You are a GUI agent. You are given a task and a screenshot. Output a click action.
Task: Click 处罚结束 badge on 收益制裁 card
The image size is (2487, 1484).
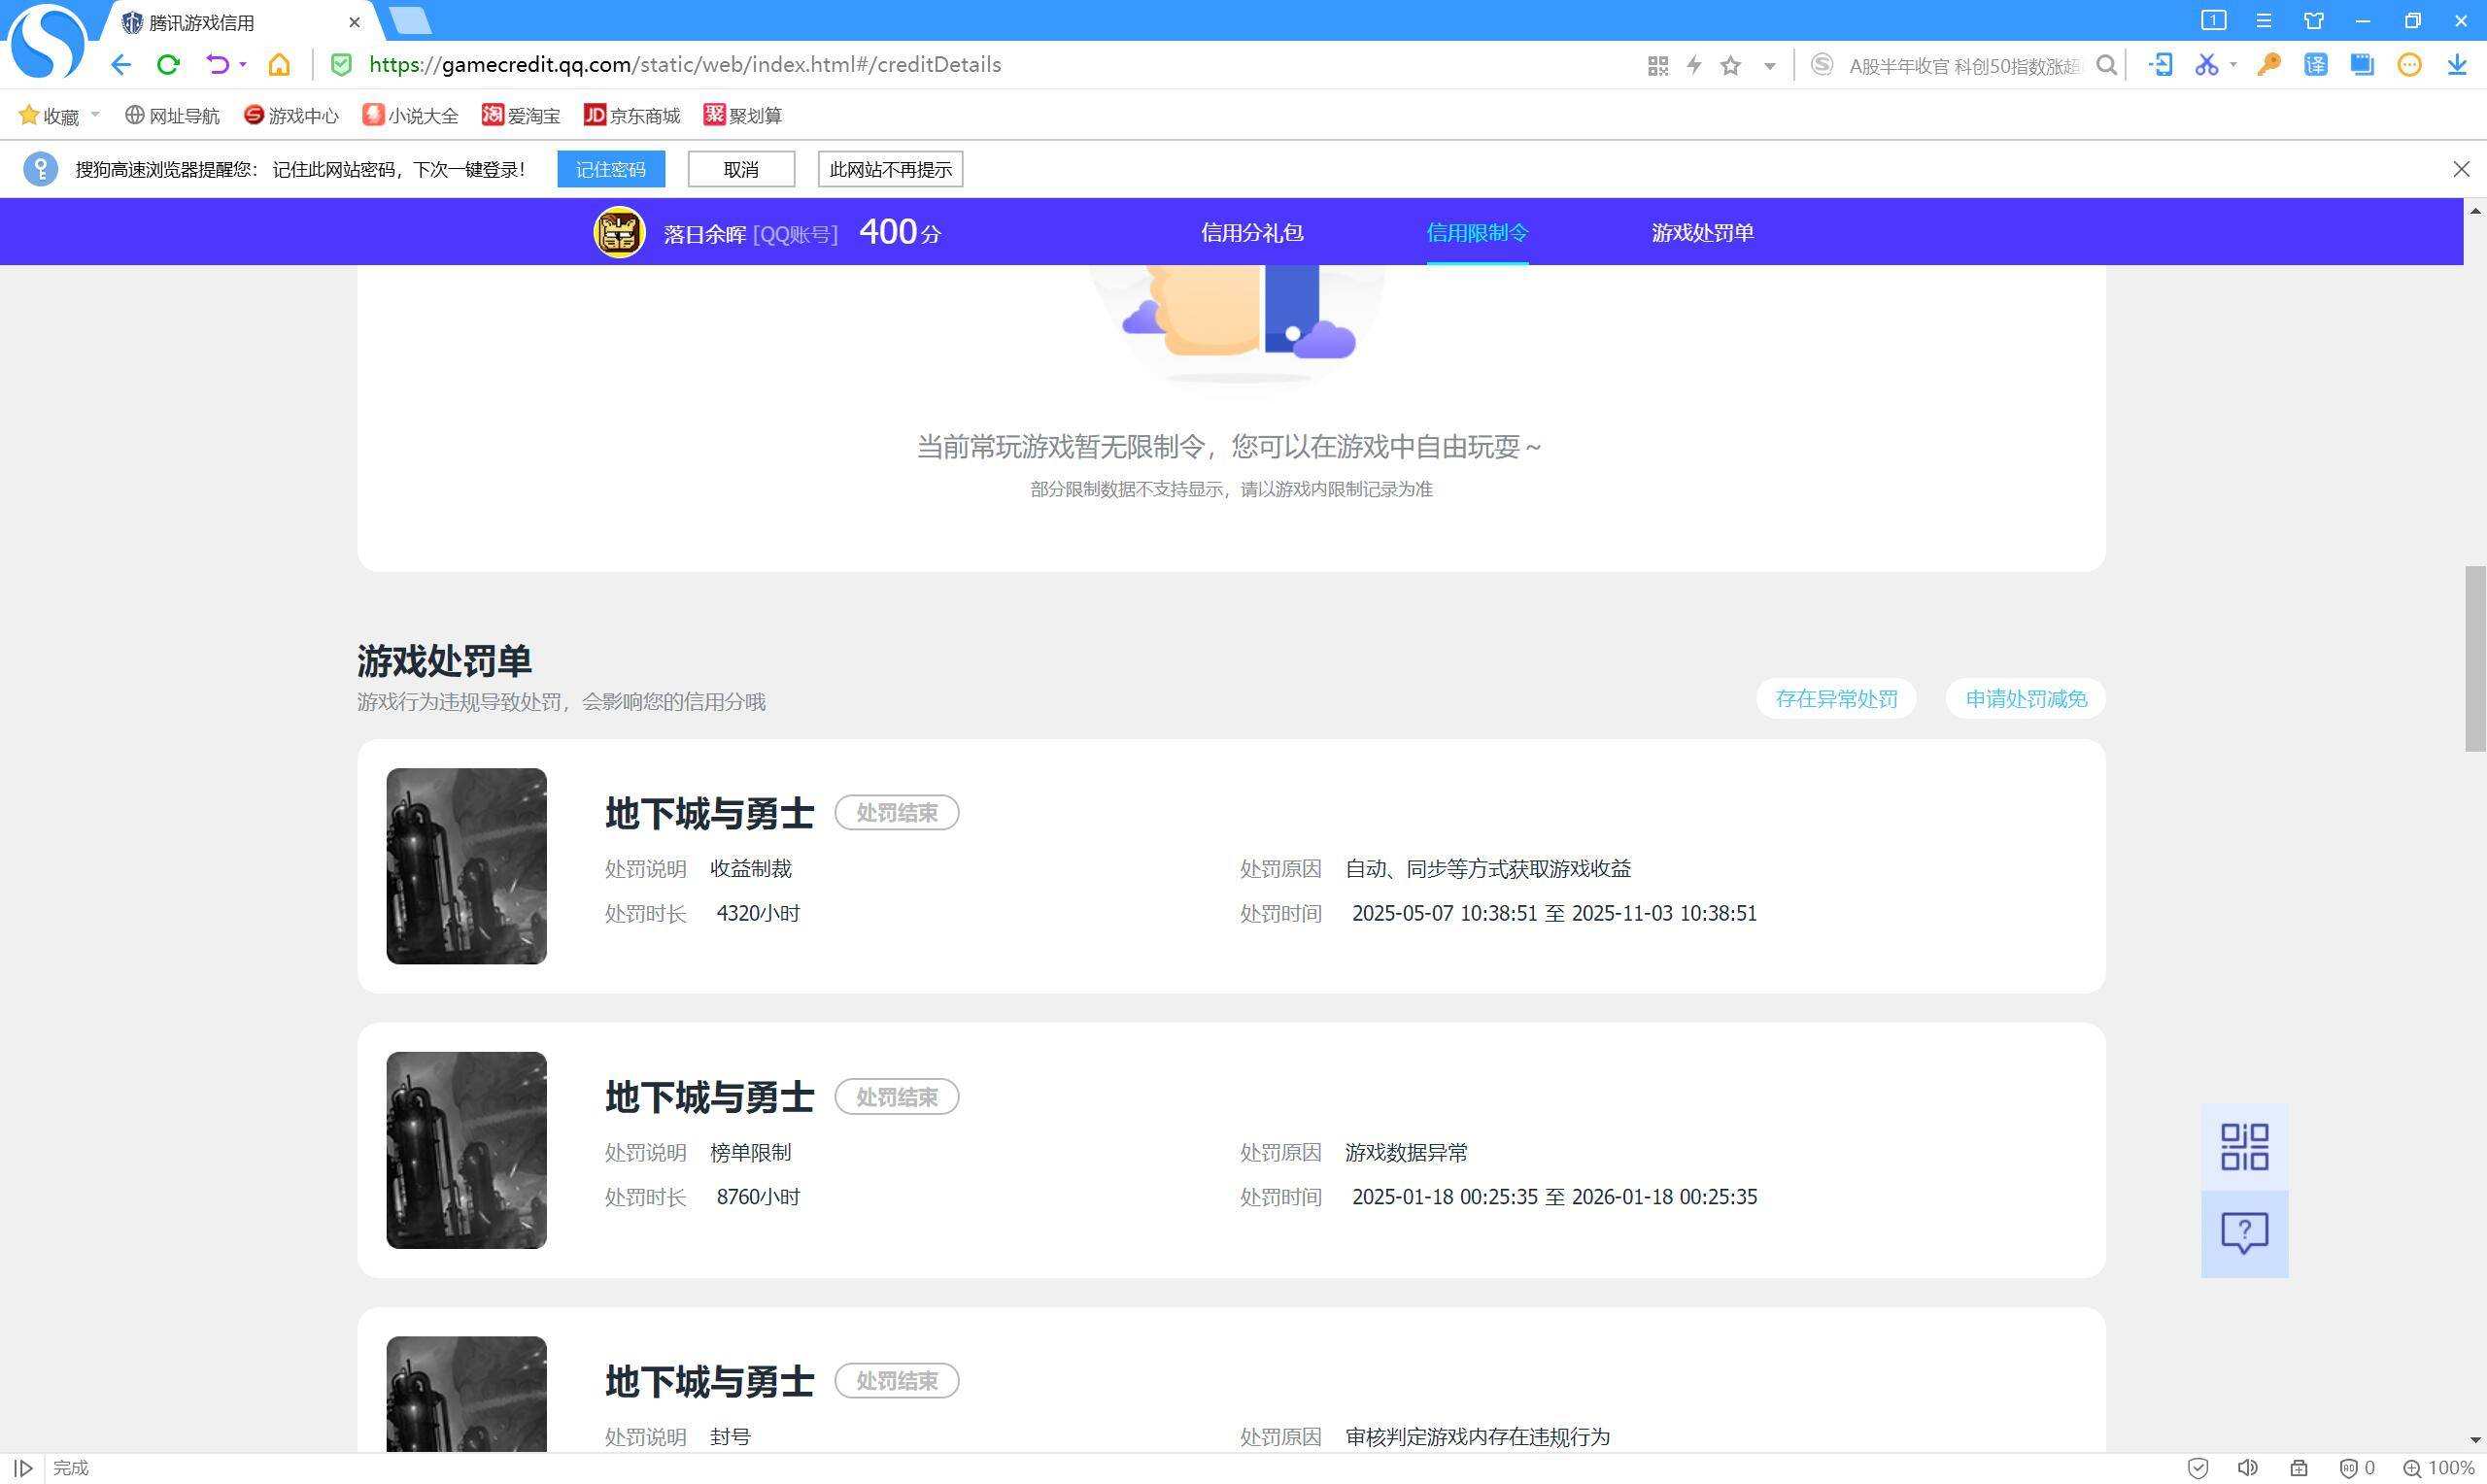897,813
